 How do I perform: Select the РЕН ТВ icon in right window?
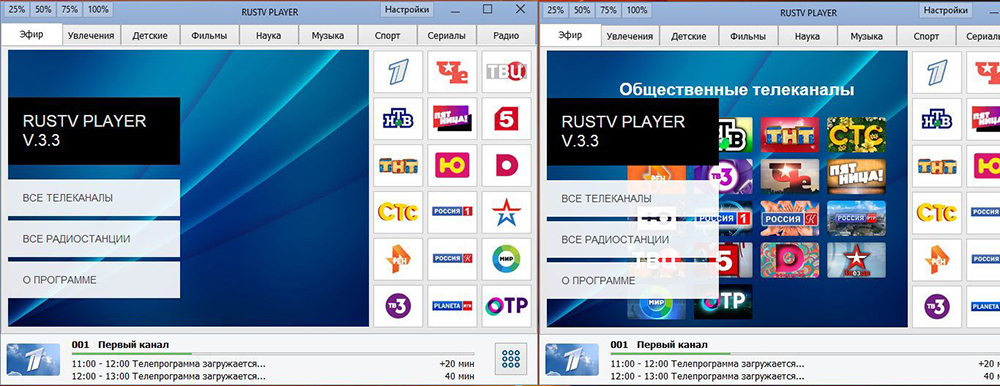pos(937,259)
